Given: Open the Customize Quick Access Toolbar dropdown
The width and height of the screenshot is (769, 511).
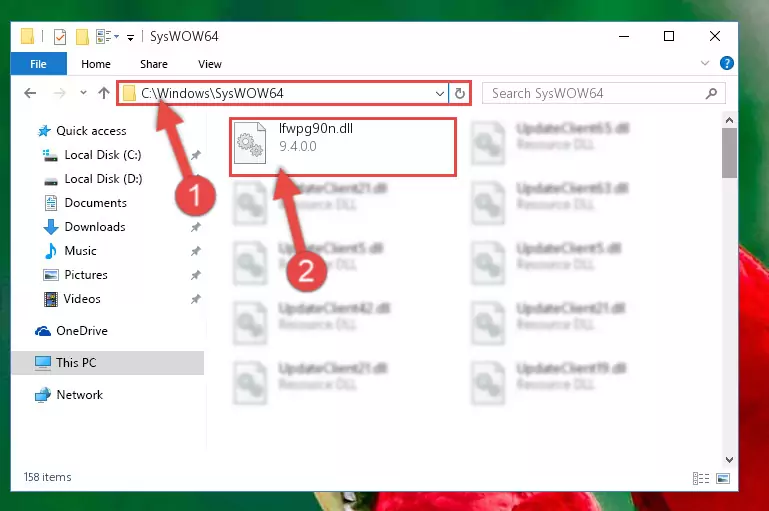Looking at the screenshot, I should coord(130,37).
